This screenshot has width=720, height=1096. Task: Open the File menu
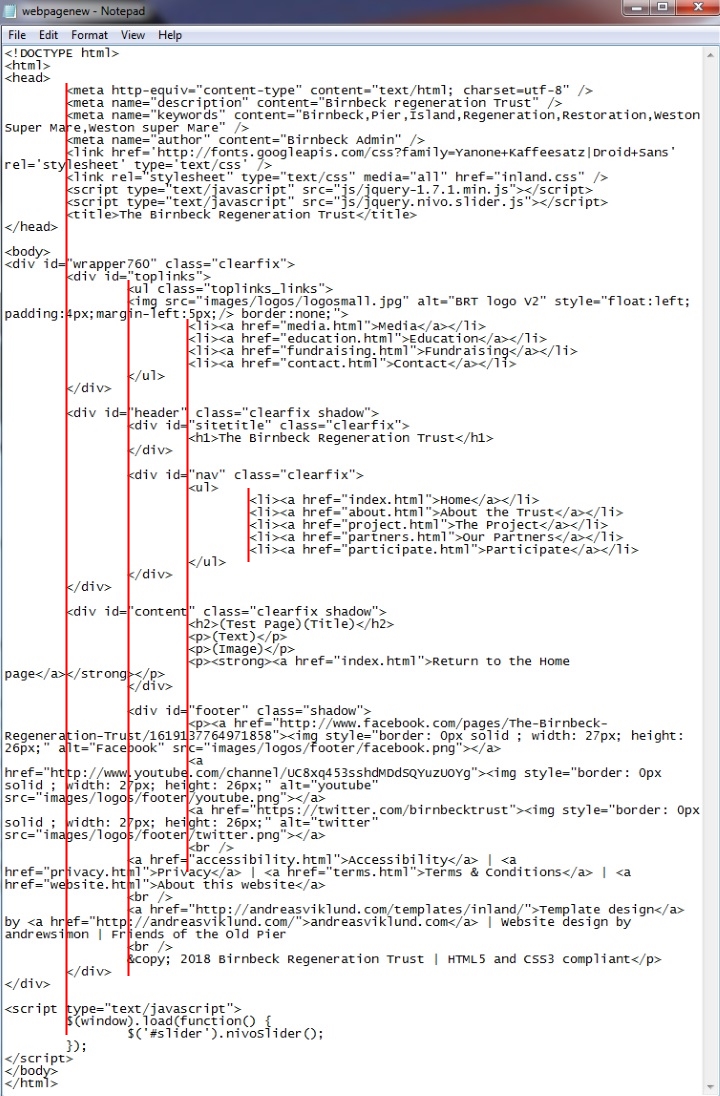click(x=17, y=35)
